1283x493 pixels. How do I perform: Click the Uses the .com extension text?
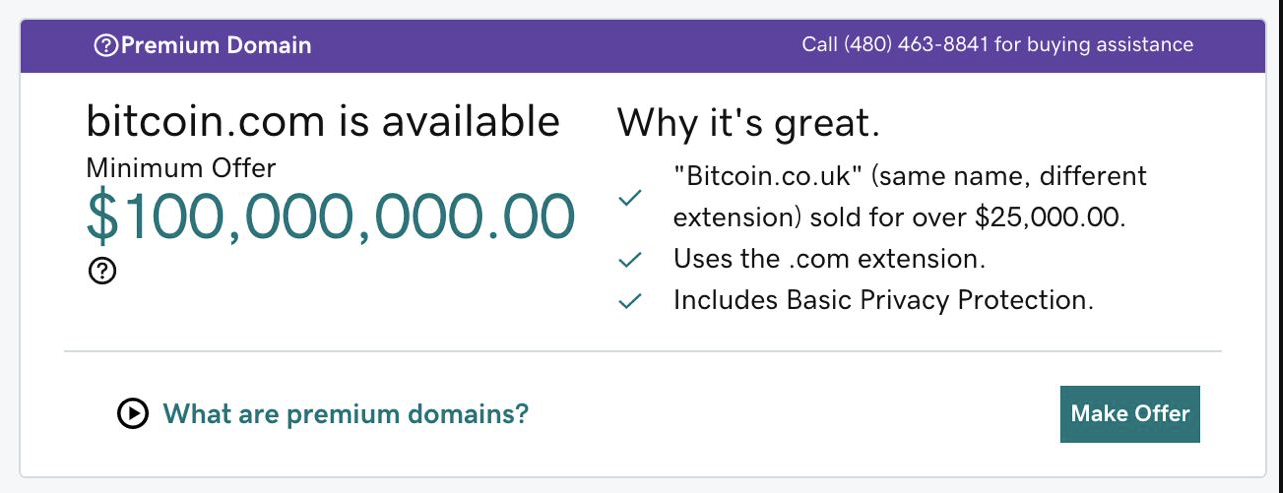[x=829, y=259]
